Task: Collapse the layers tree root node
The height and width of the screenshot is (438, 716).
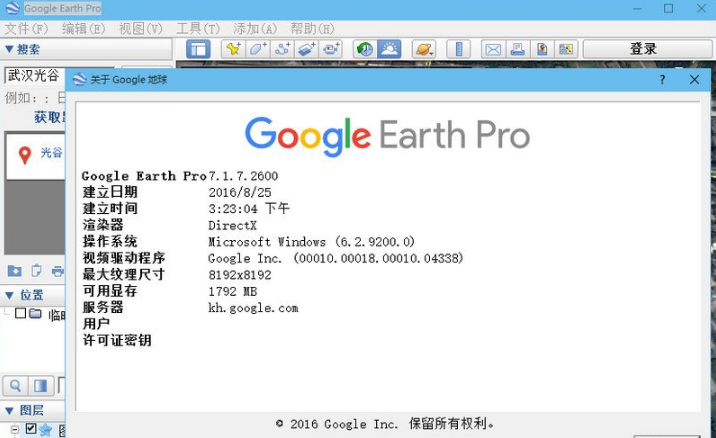Action: pos(15,429)
